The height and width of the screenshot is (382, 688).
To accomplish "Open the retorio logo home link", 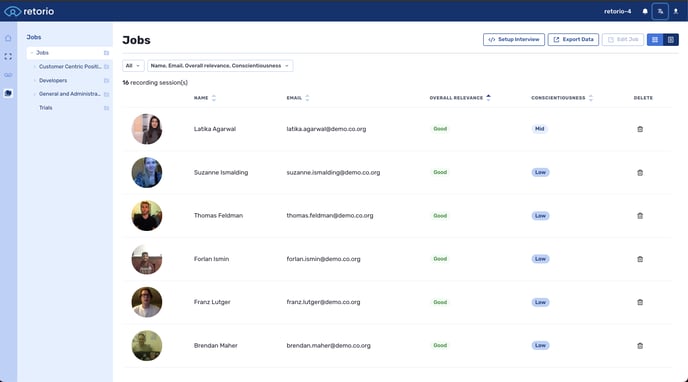I will coord(29,11).
